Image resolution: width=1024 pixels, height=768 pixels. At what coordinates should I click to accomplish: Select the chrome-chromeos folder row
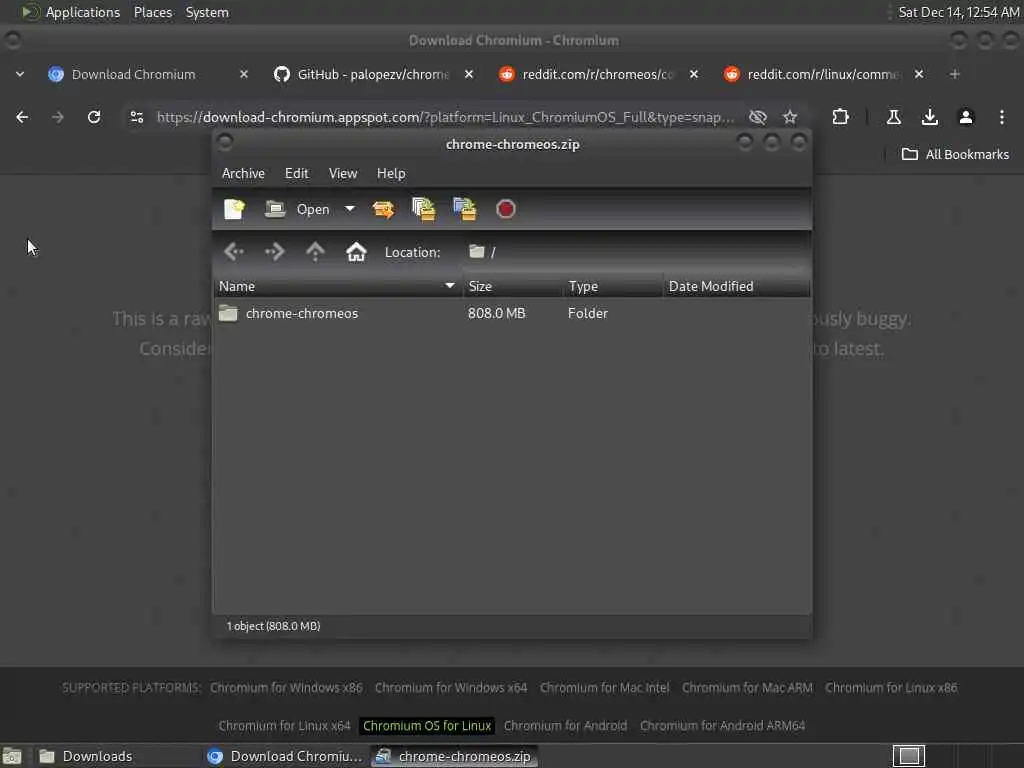[512, 313]
